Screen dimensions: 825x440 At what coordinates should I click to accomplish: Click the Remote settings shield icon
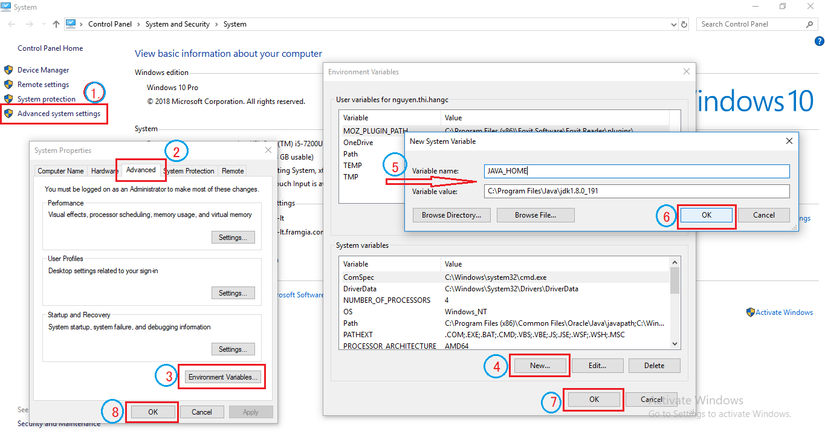pyautogui.click(x=9, y=85)
